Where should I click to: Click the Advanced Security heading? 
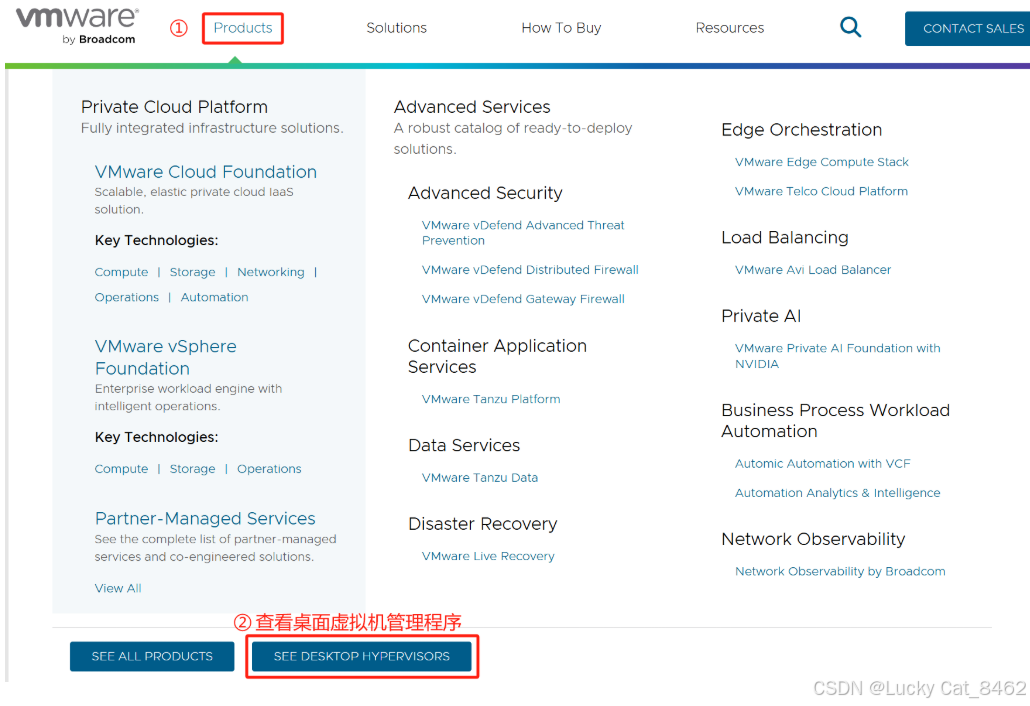coord(485,193)
